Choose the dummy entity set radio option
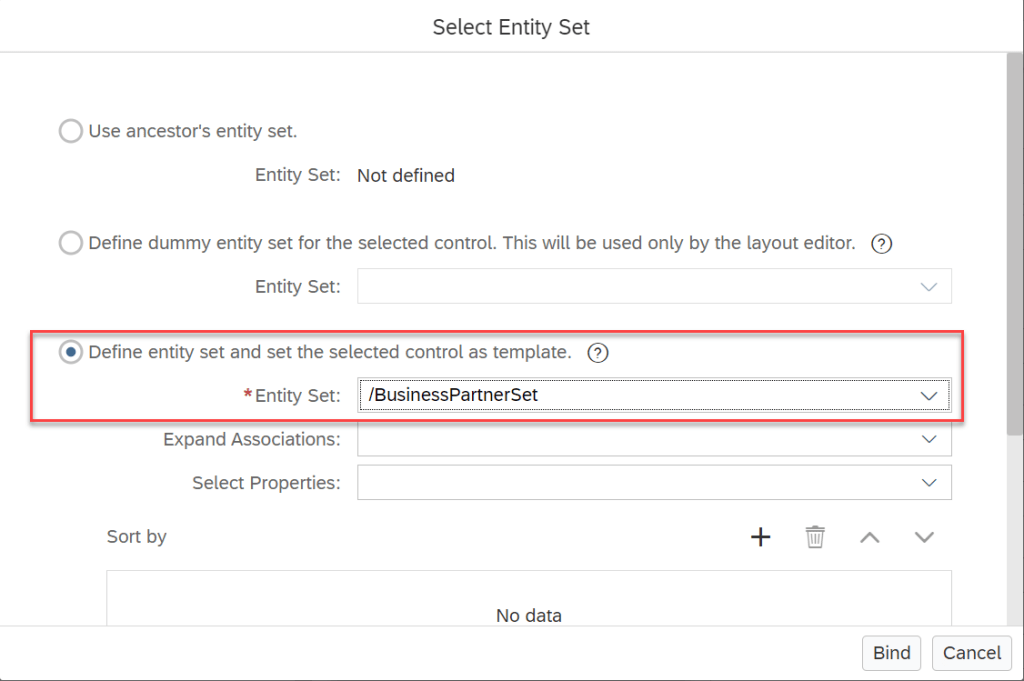 point(71,243)
